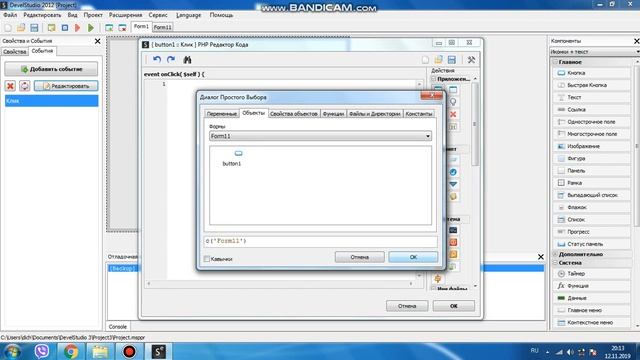Select the Быстрая Кнопка component
The width and height of the screenshot is (640, 360).
pyautogui.click(x=592, y=85)
